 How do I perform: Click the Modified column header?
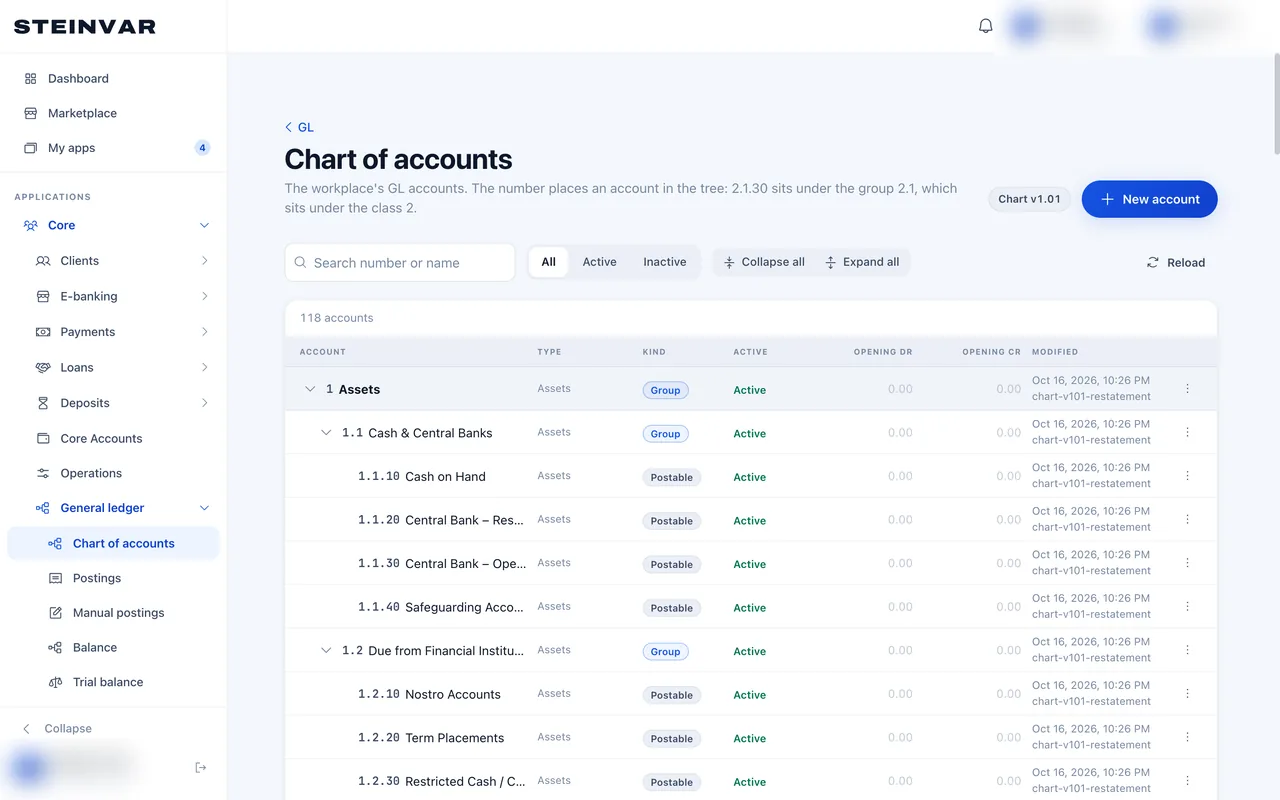tap(1055, 352)
